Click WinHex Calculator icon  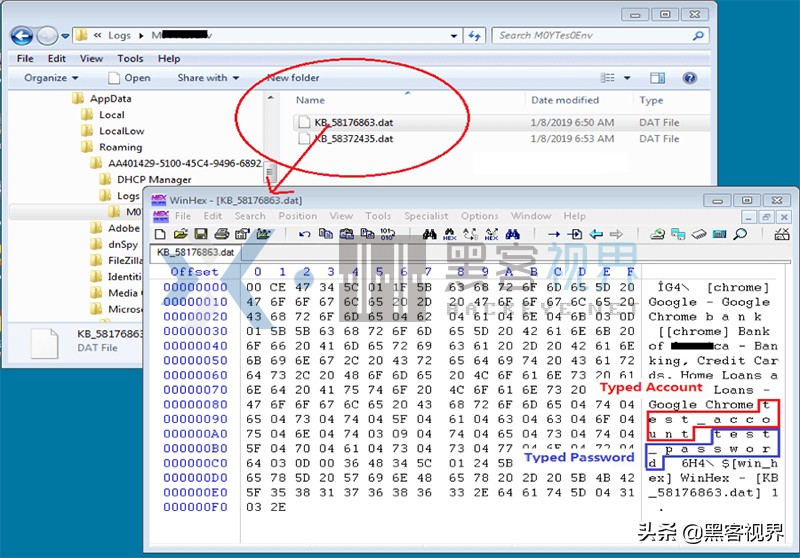[719, 234]
